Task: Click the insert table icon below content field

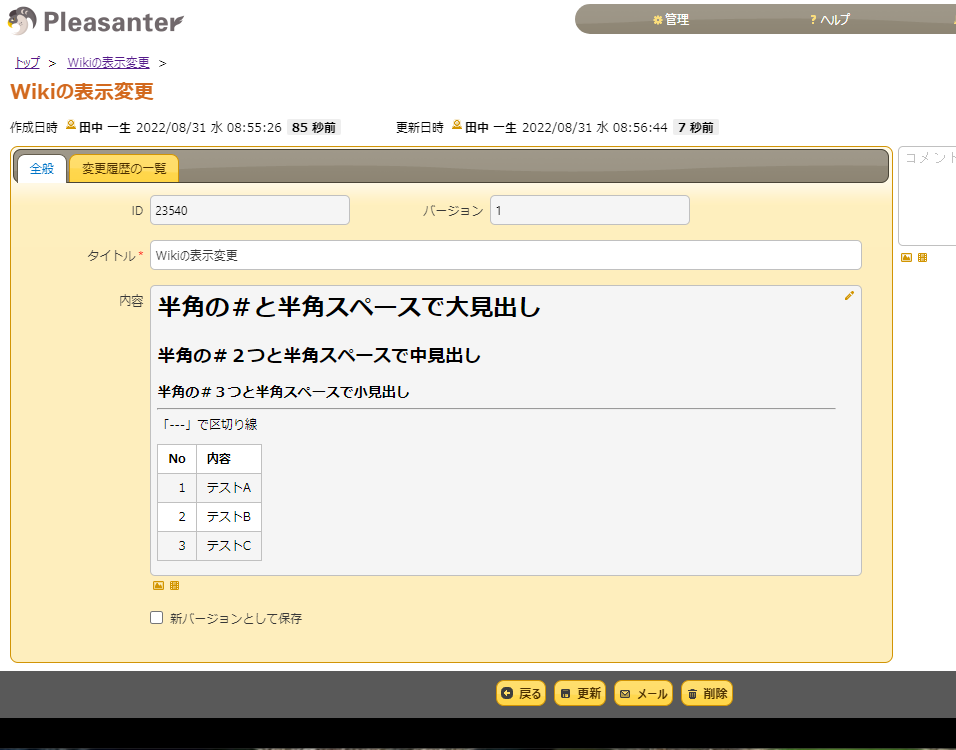Action: coord(174,585)
